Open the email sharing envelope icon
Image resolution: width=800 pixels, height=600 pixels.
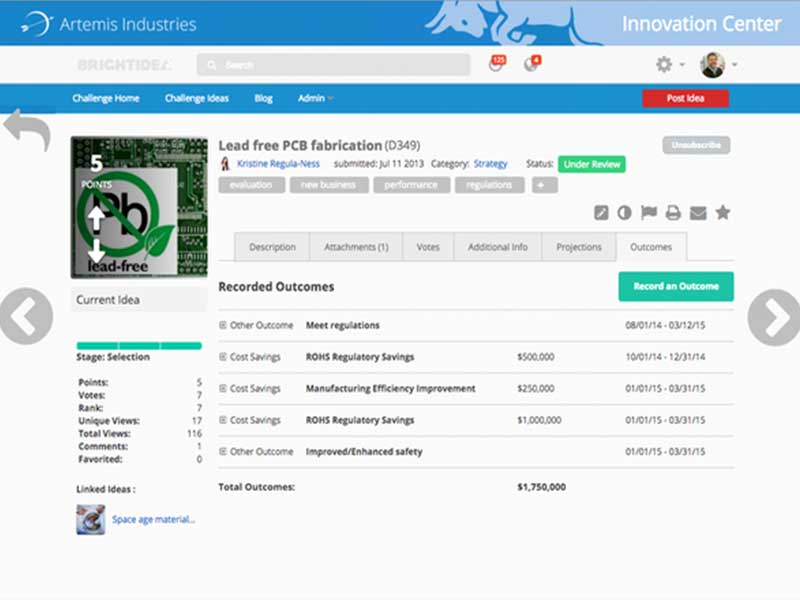(699, 212)
